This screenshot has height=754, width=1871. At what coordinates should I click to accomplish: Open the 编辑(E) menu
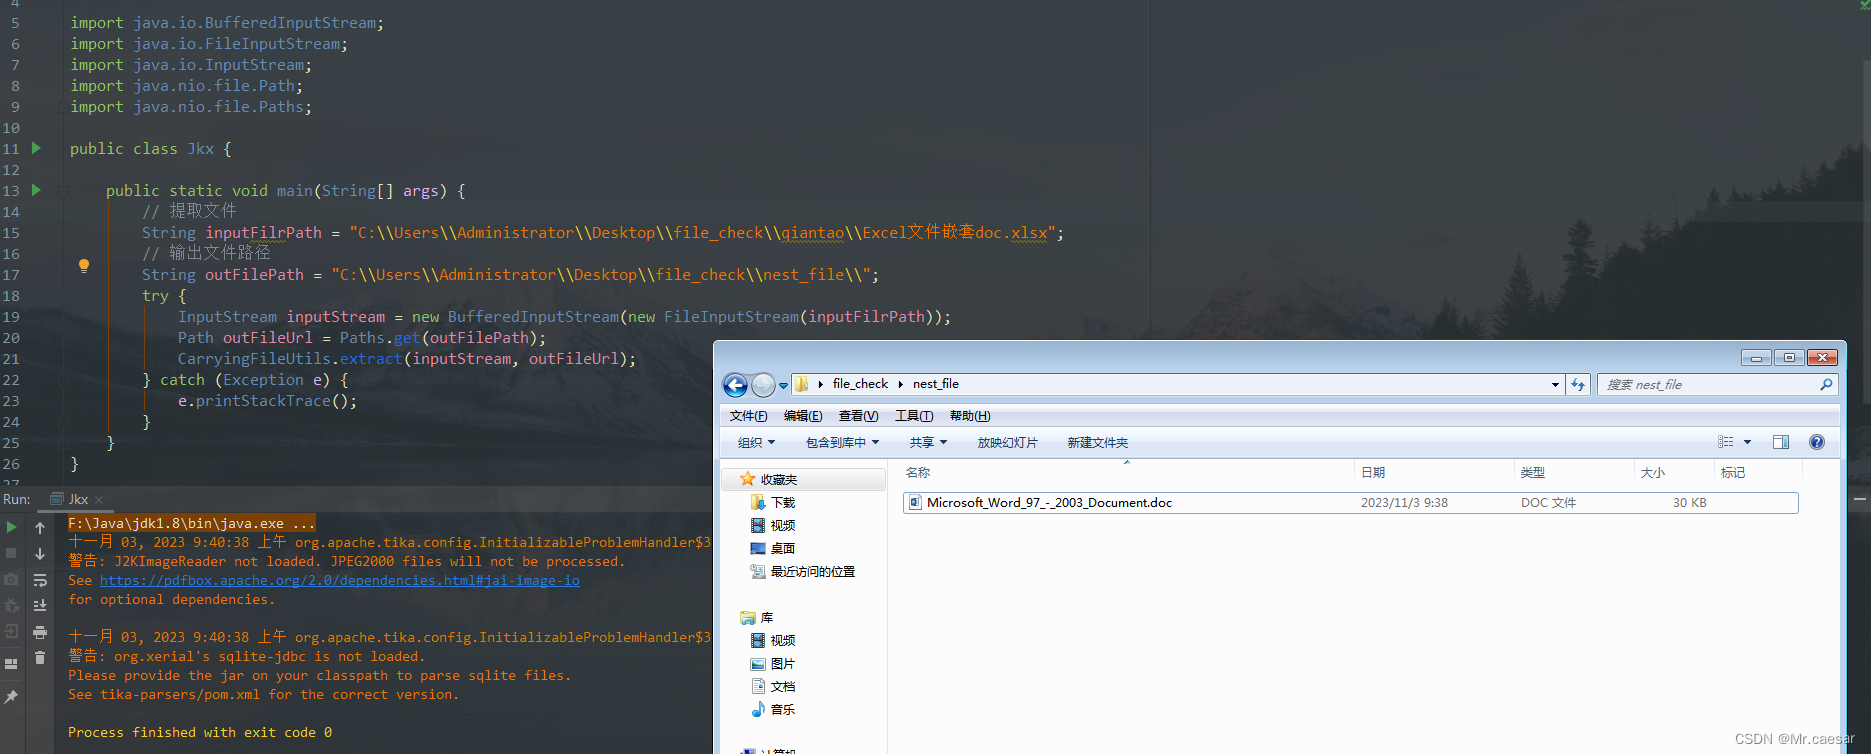click(x=803, y=416)
